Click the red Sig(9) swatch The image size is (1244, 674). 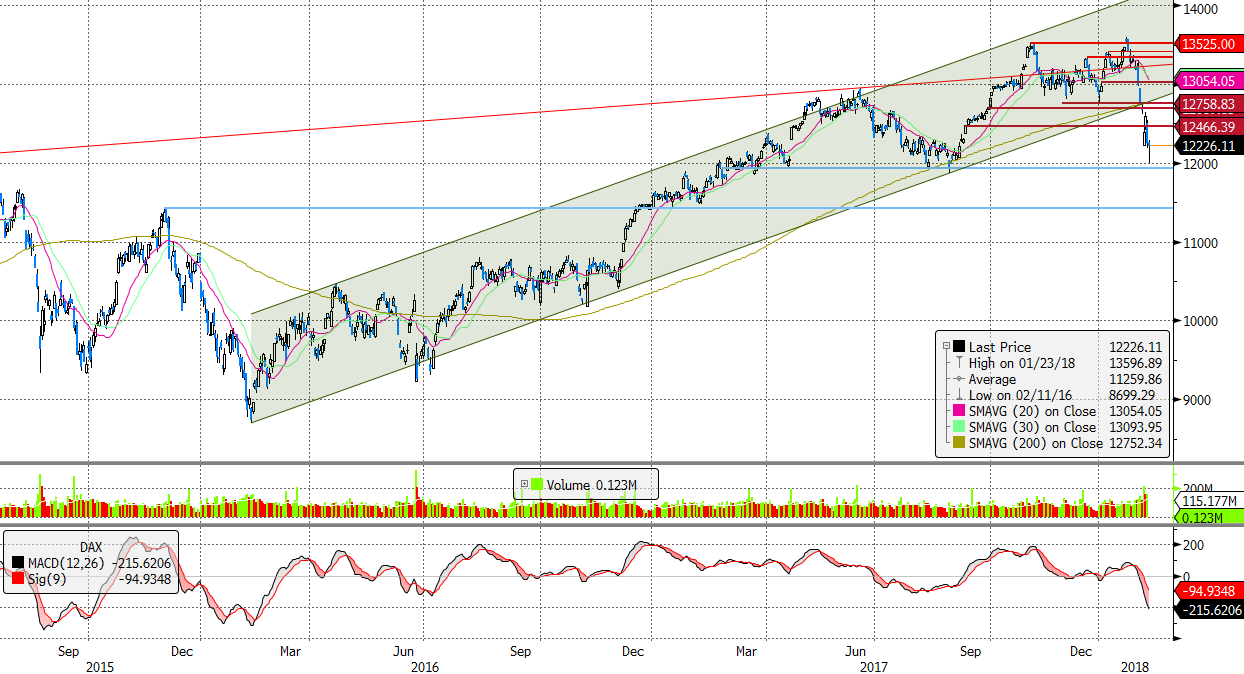[x=18, y=579]
